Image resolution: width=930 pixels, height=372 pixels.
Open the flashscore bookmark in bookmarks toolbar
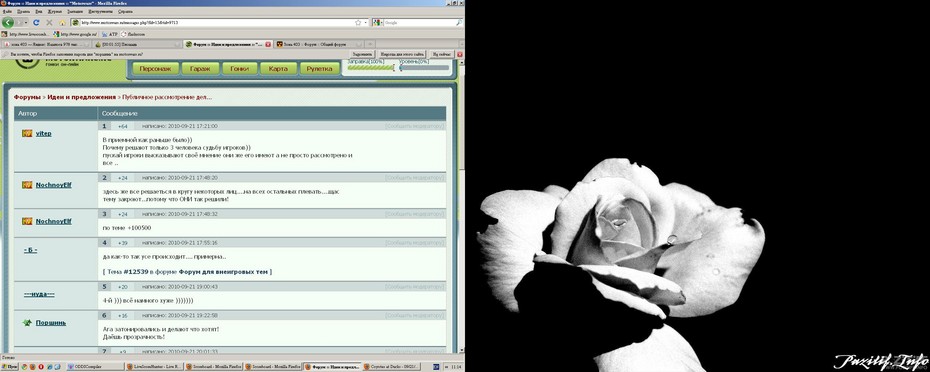coord(132,34)
